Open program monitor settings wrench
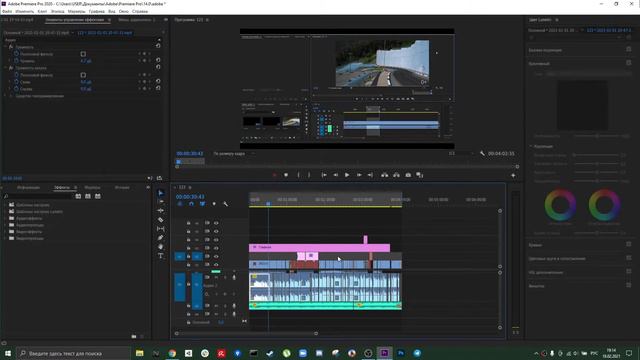The height and width of the screenshot is (360, 640). coord(482,153)
